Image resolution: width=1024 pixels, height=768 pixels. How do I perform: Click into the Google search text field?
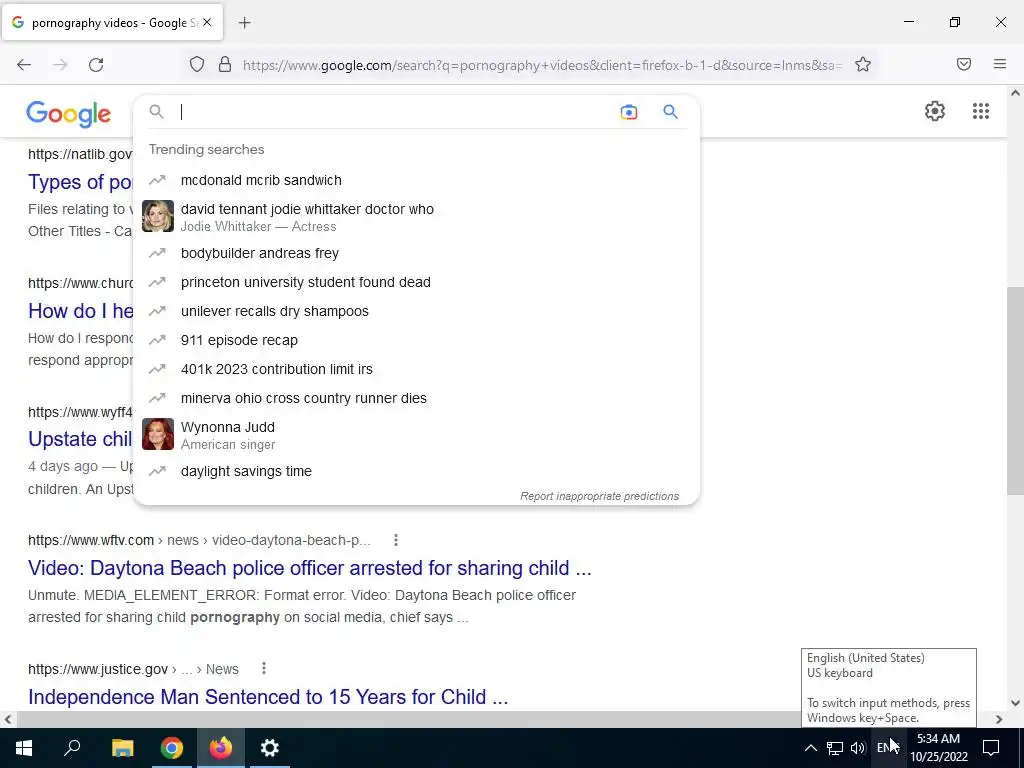395,112
